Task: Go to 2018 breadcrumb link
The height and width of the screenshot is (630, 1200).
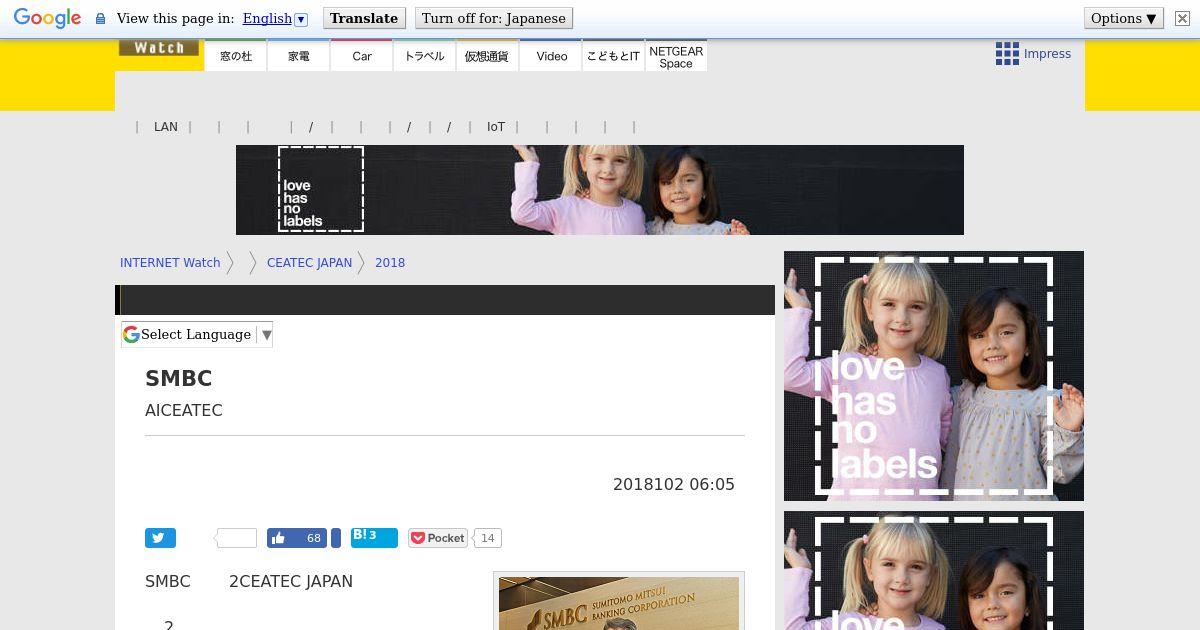Action: point(390,263)
